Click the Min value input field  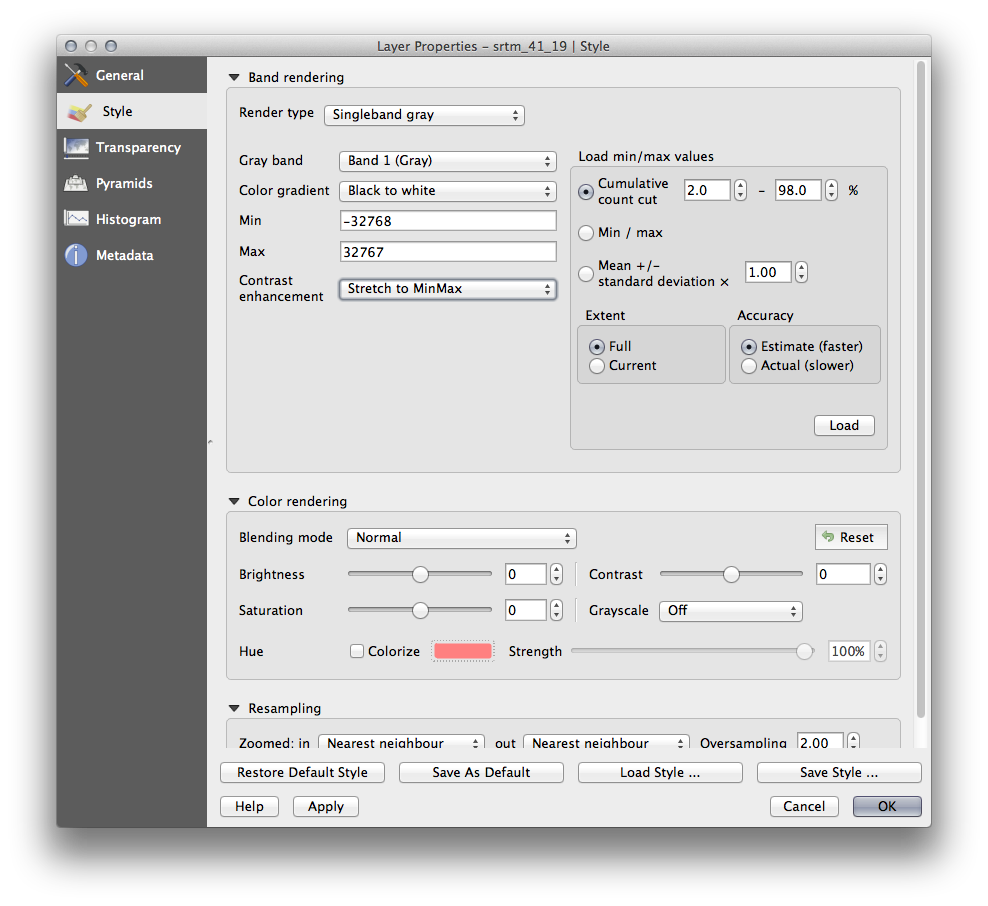(448, 220)
